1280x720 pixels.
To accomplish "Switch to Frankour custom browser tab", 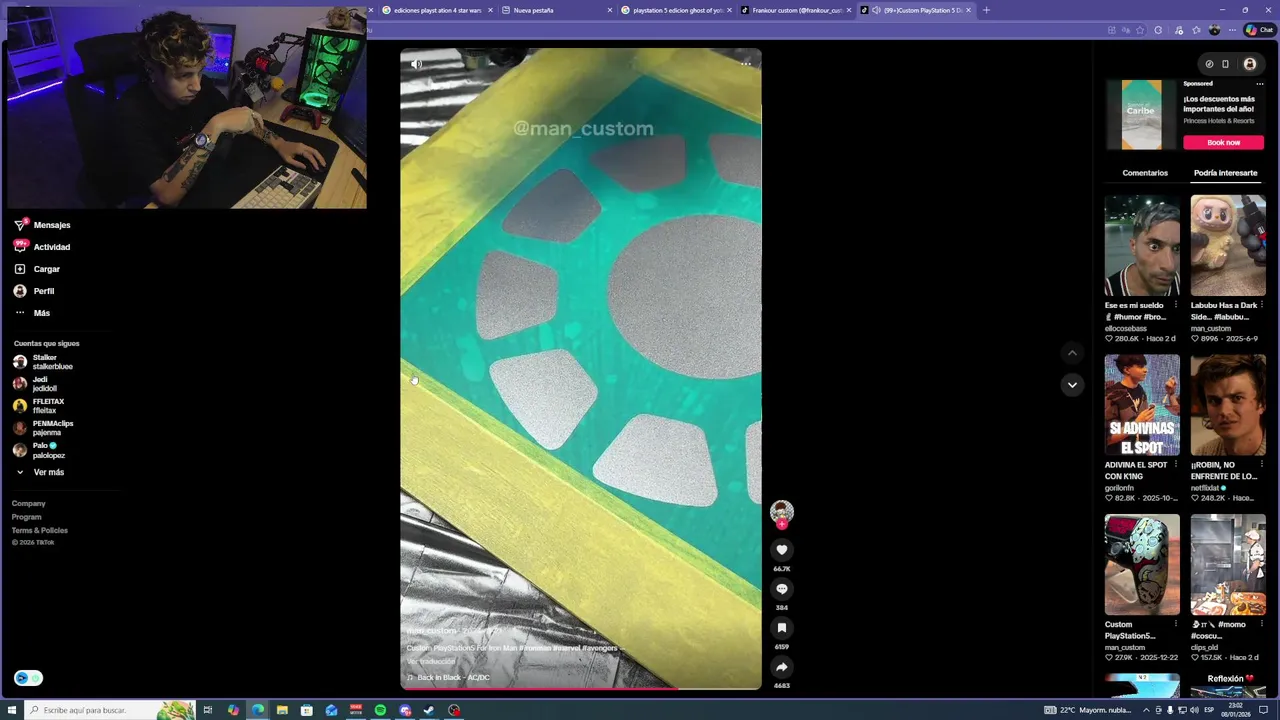I will [796, 10].
